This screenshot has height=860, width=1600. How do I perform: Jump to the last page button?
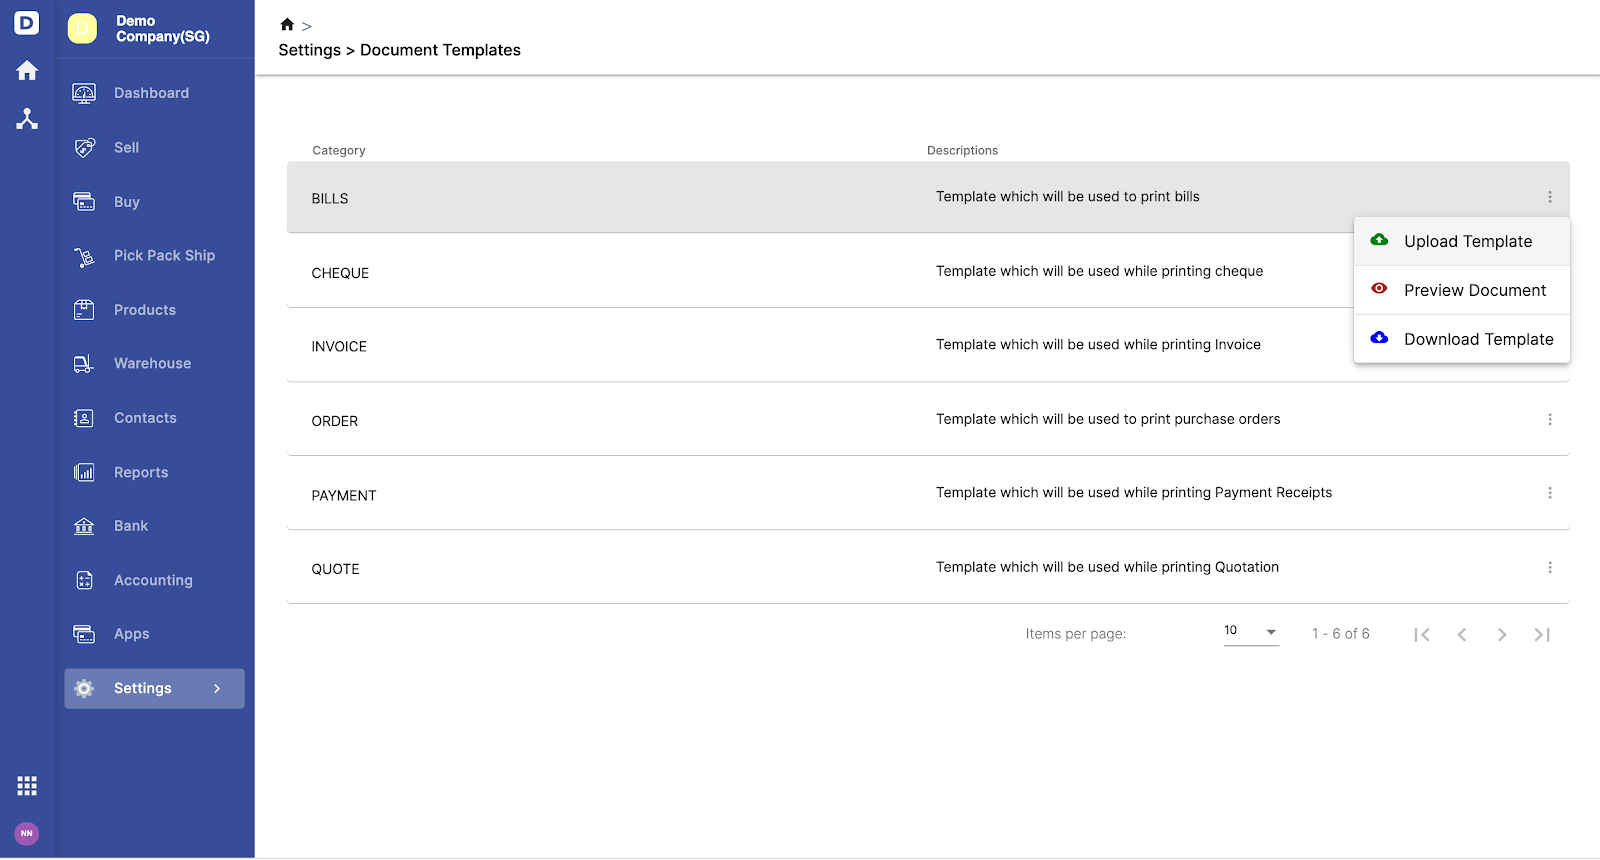1542,635
